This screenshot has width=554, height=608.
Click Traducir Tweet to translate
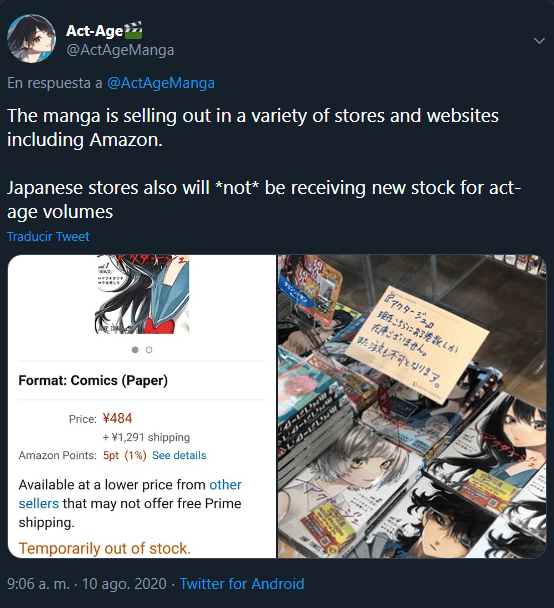click(x=48, y=237)
